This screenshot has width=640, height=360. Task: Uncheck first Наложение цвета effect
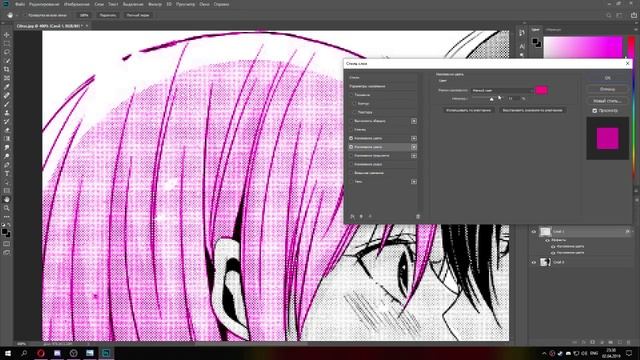pos(351,138)
